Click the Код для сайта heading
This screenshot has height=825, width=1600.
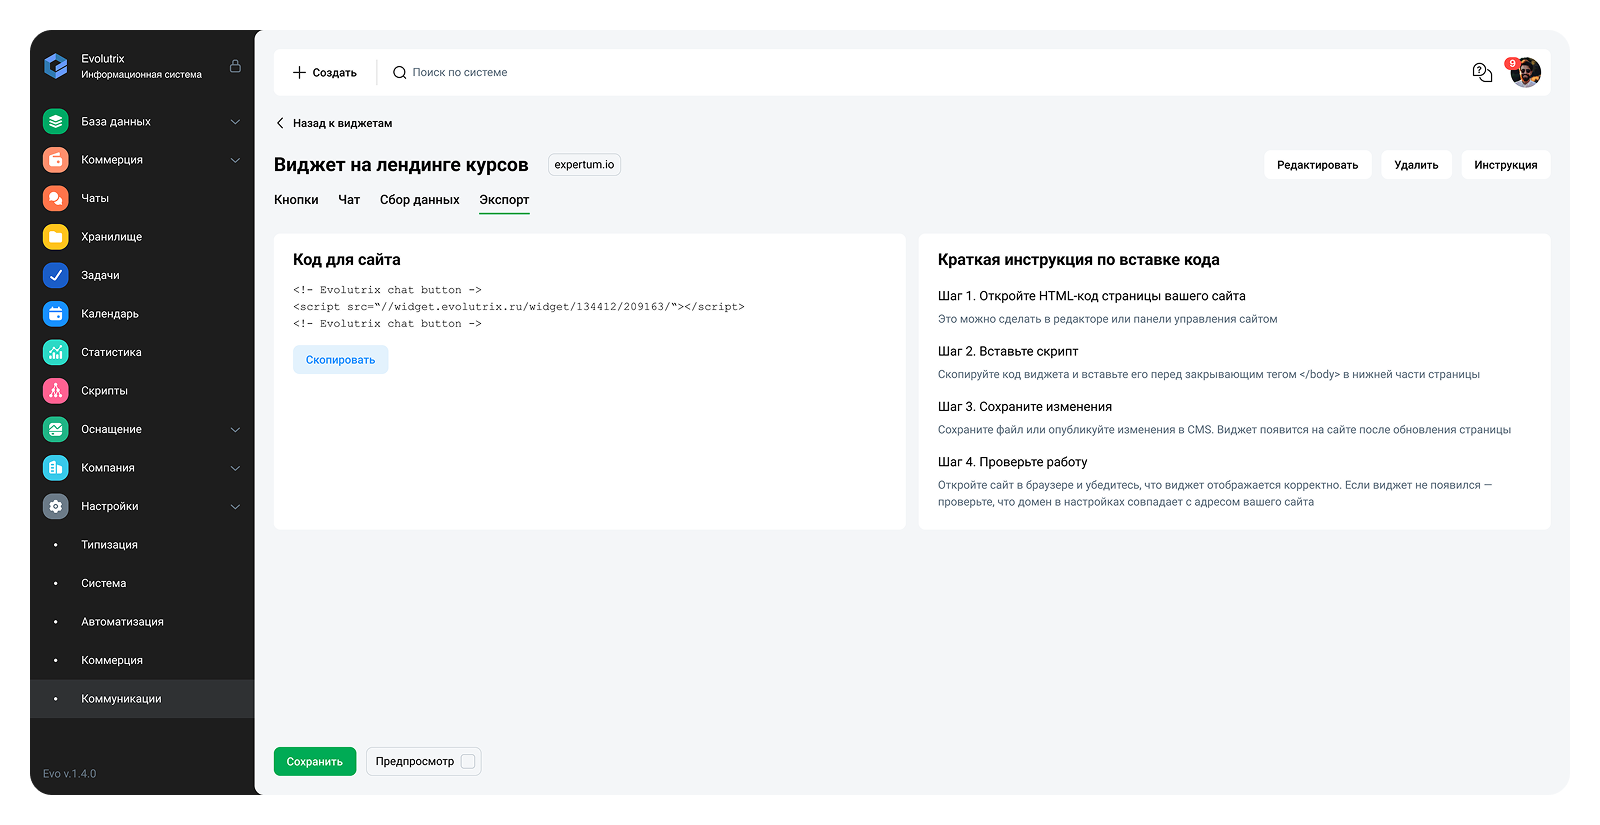[347, 260]
